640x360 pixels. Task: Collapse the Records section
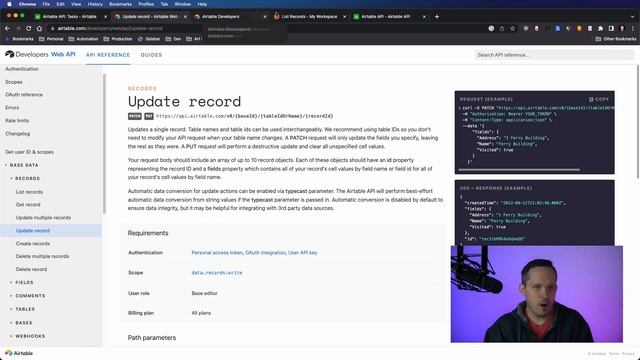click(x=25, y=179)
